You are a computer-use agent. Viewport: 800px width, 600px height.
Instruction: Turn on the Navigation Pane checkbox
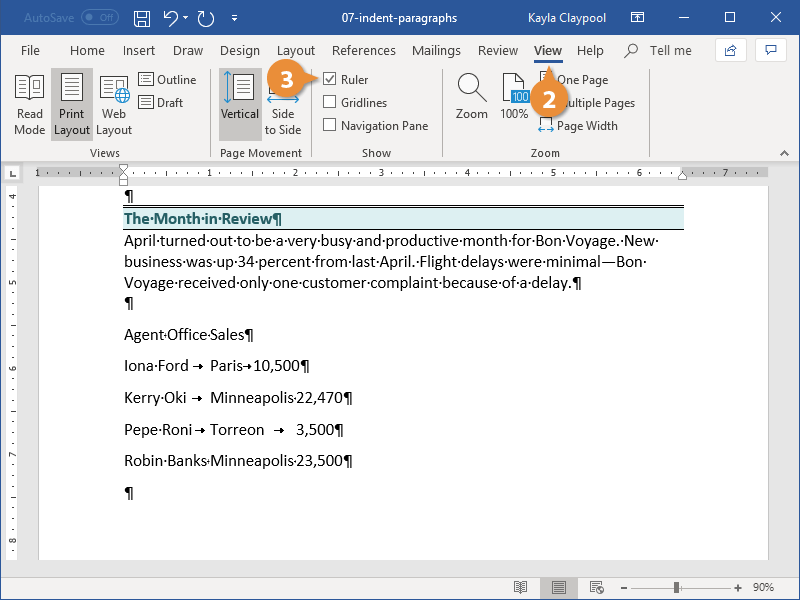tap(330, 126)
